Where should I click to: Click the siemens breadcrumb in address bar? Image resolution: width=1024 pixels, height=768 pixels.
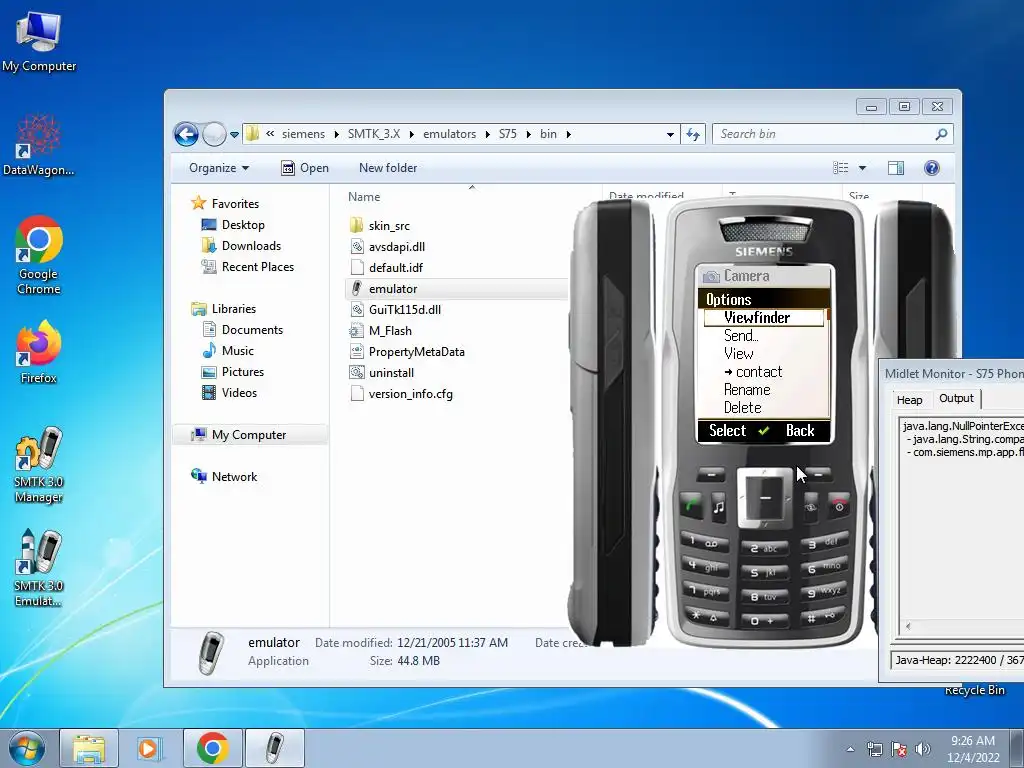pos(303,134)
